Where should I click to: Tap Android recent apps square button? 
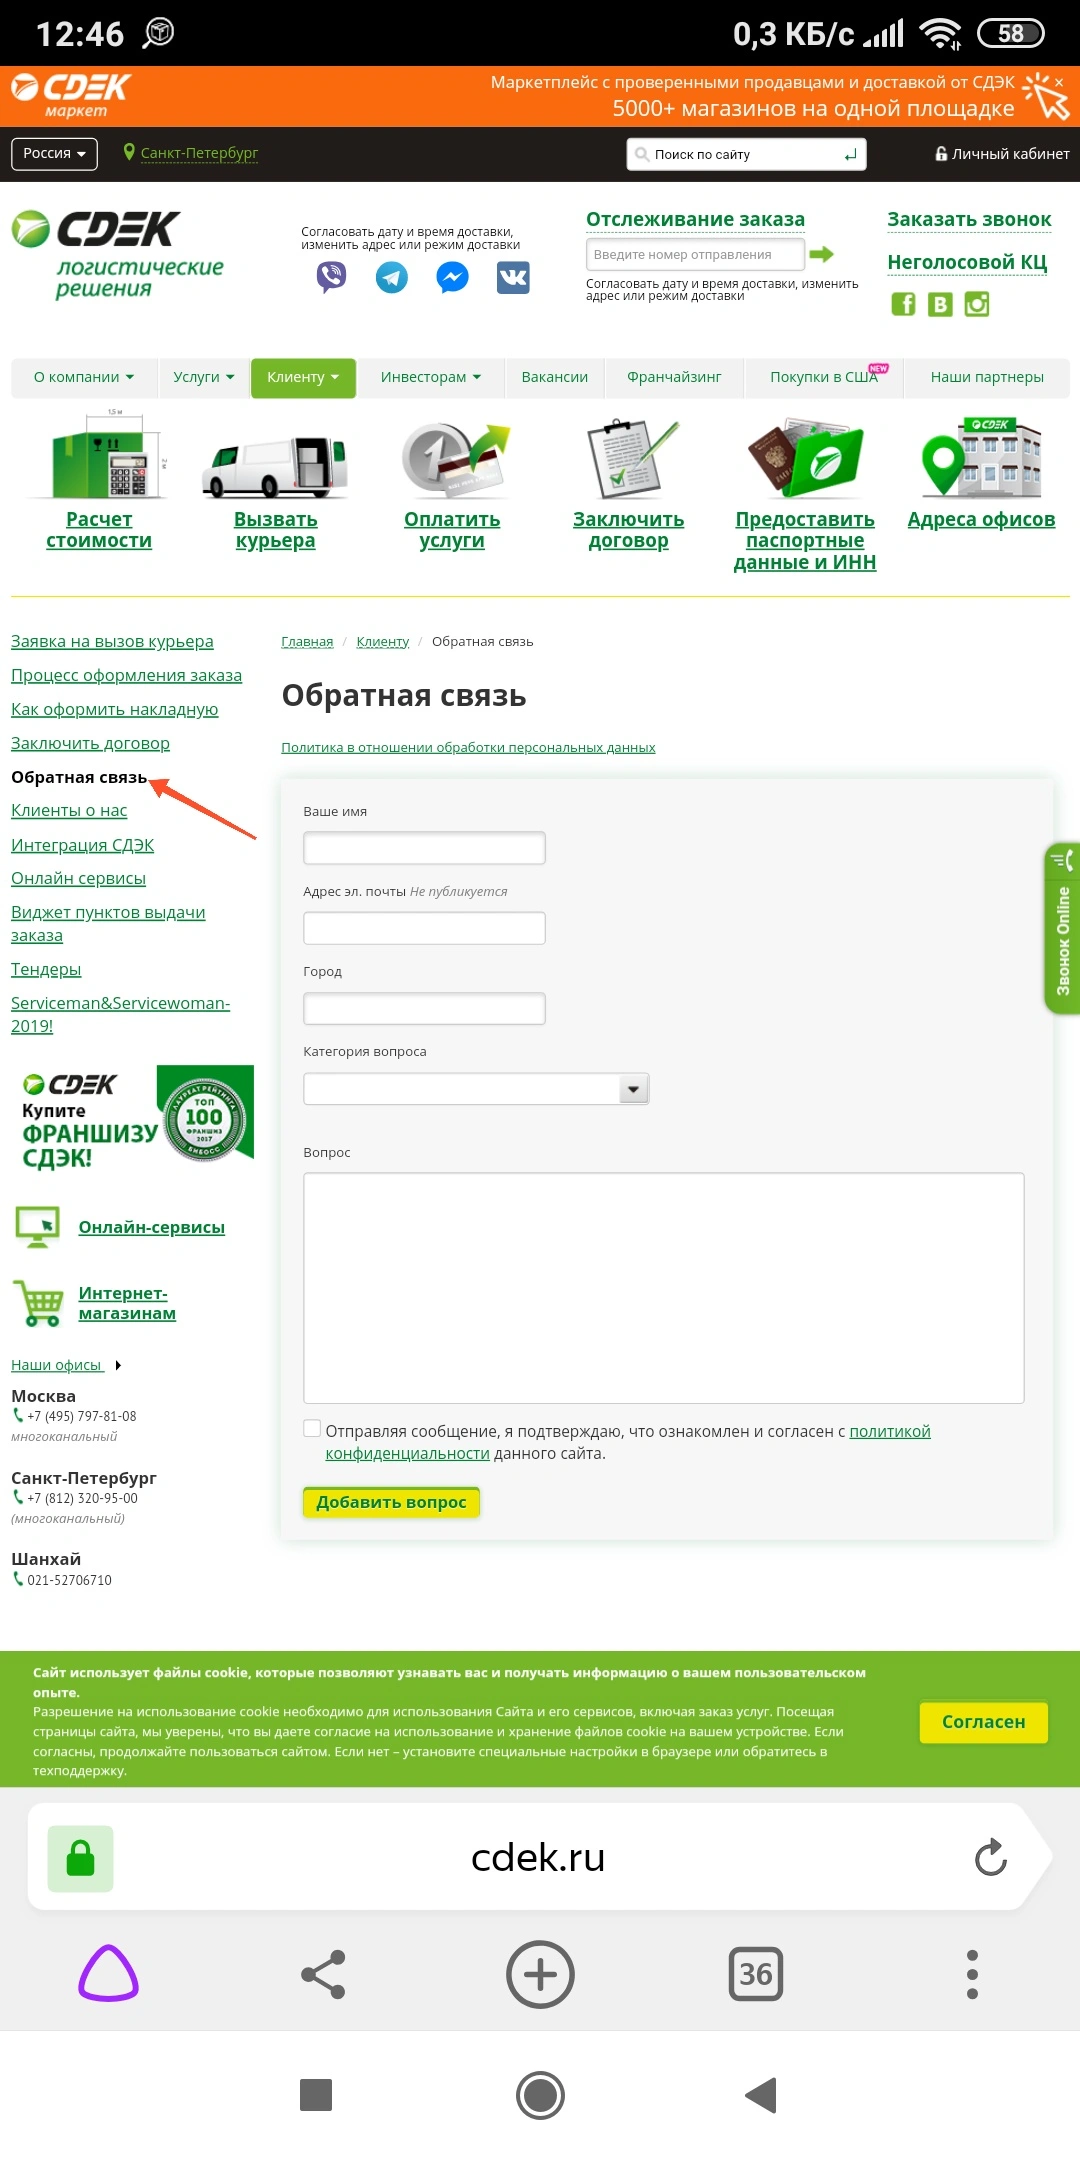[316, 2095]
